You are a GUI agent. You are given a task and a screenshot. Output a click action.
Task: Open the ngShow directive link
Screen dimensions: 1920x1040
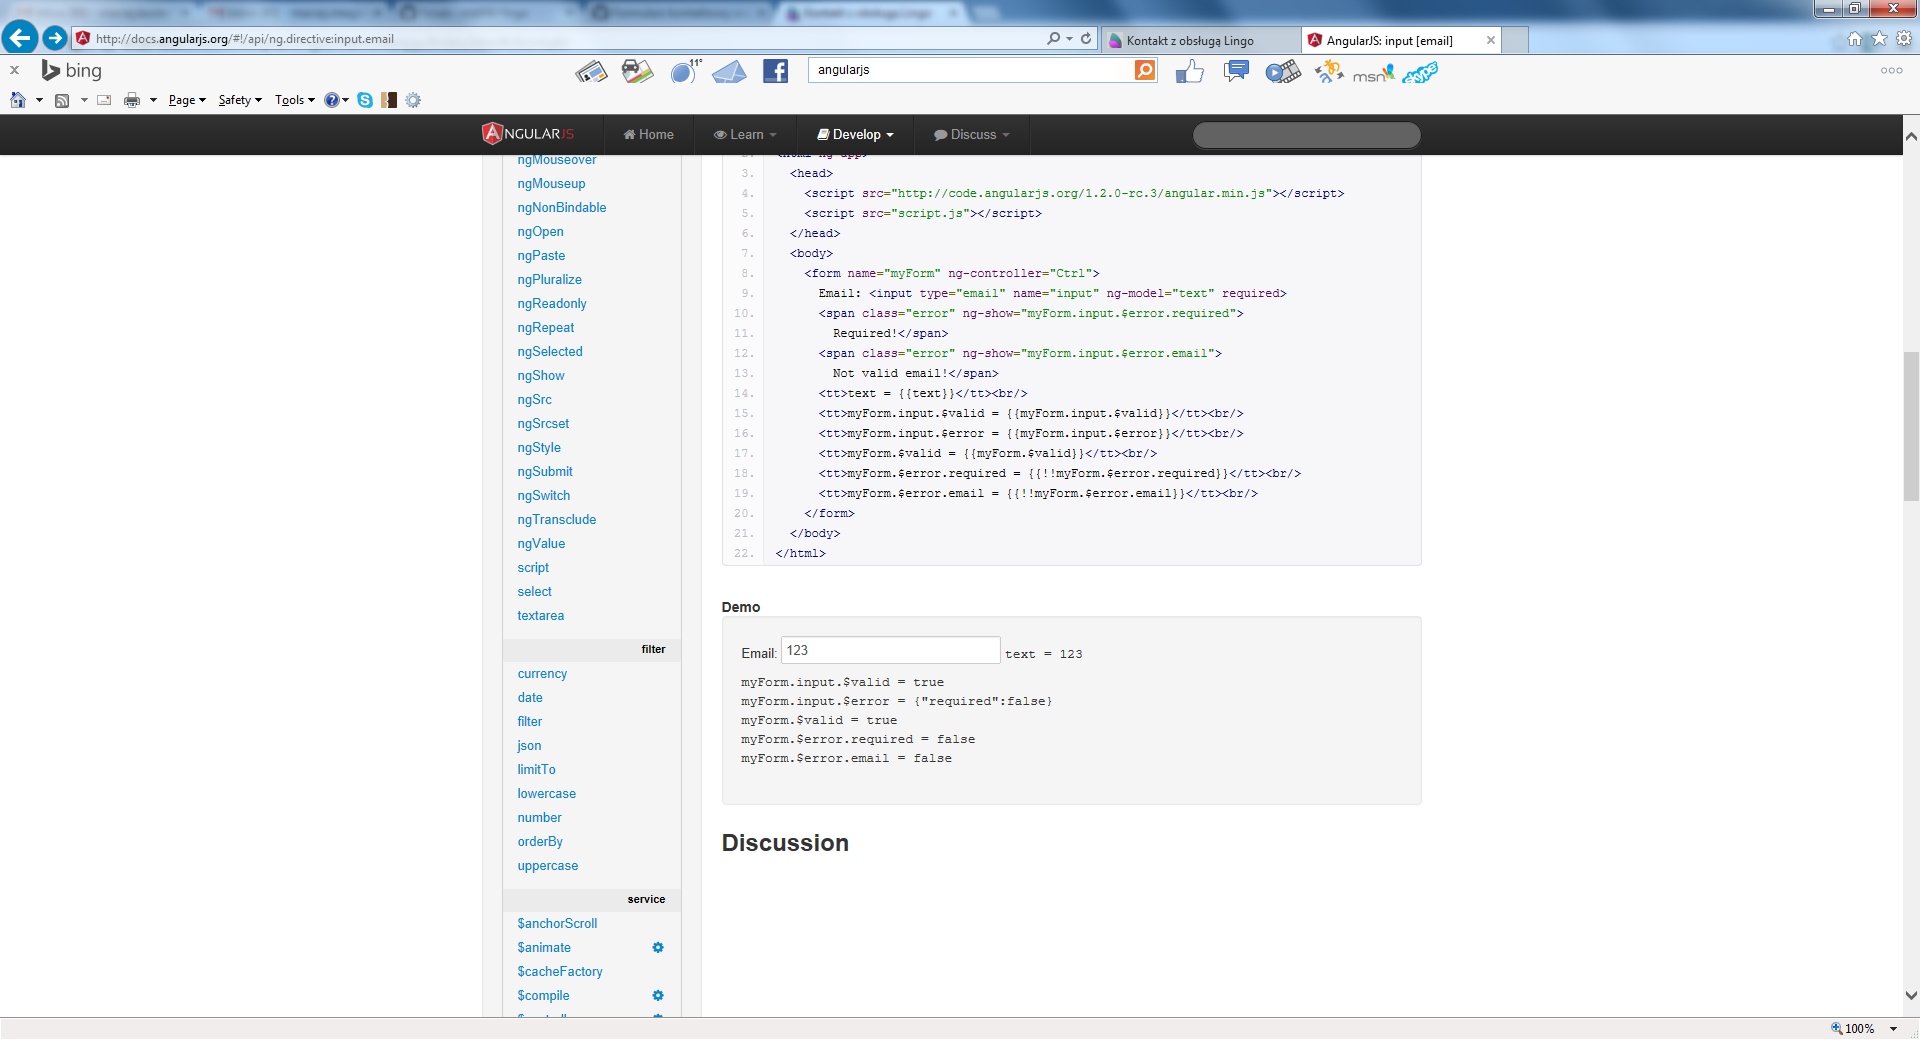click(x=541, y=376)
